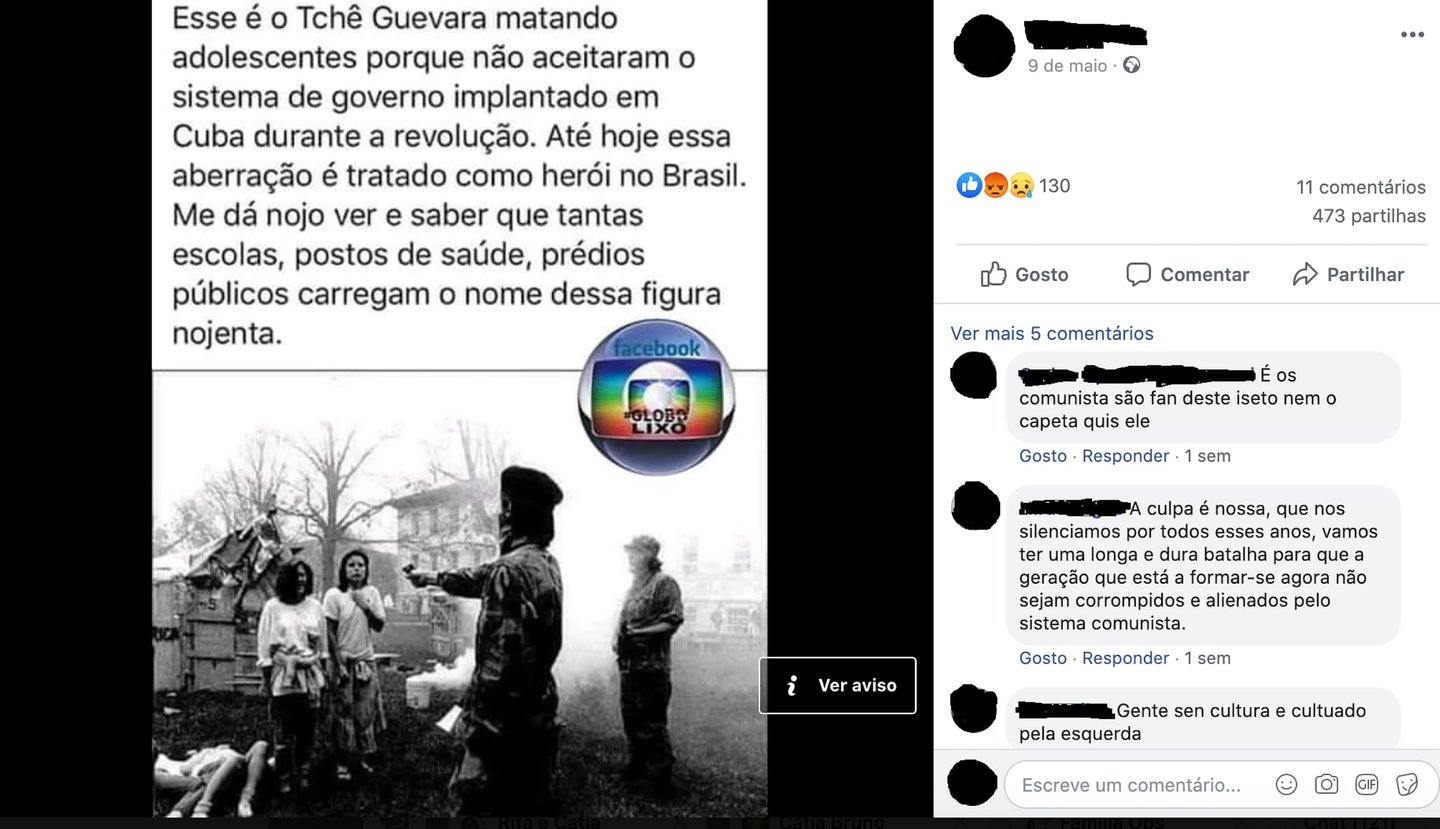The width and height of the screenshot is (1440, 829).
Task: Click the Ver aviso button on the photo
Action: pyautogui.click(x=837, y=685)
